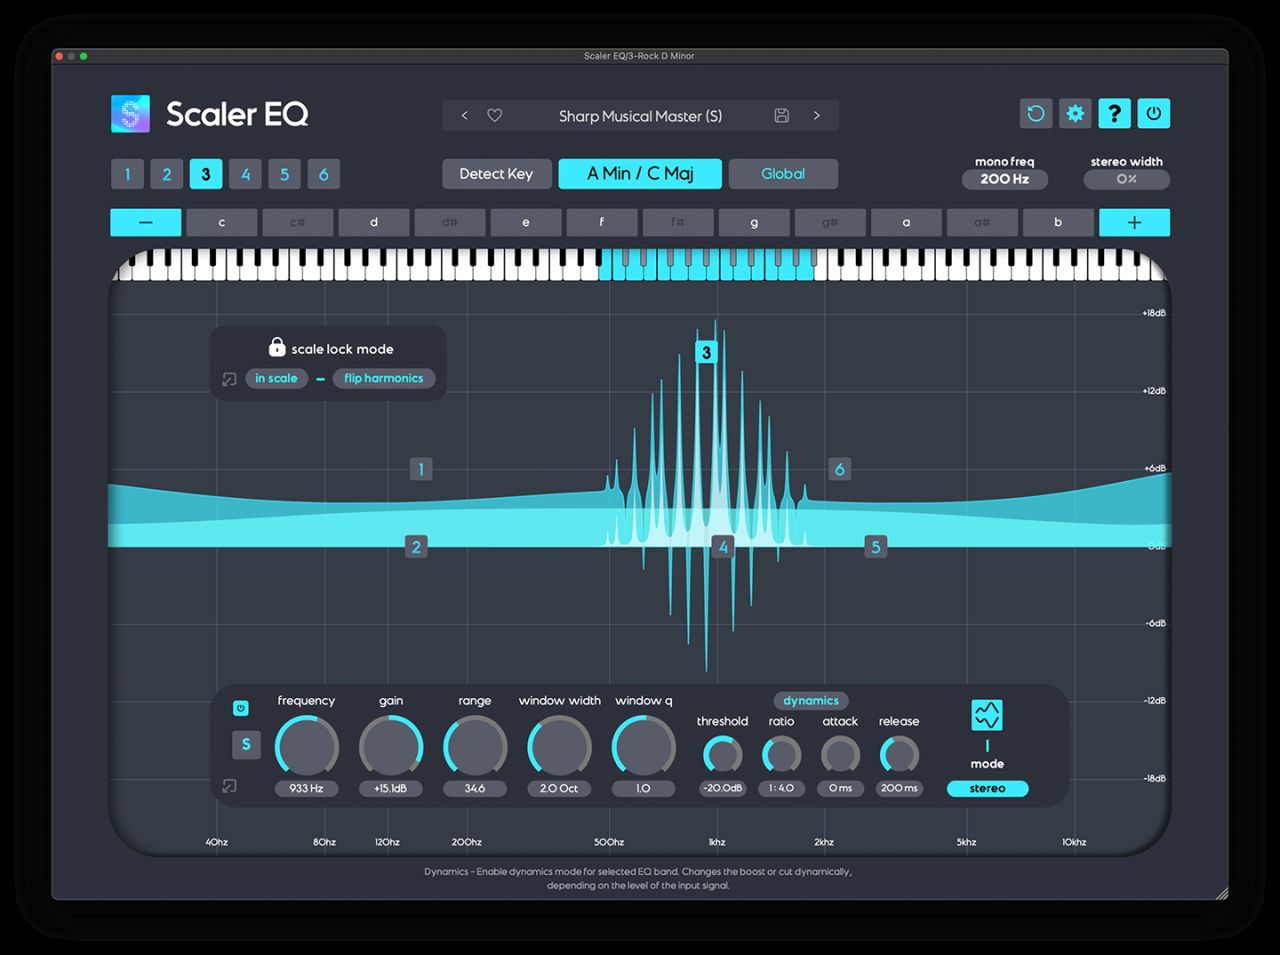The height and width of the screenshot is (955, 1280).
Task: Select band 1 tab
Action: (x=127, y=174)
